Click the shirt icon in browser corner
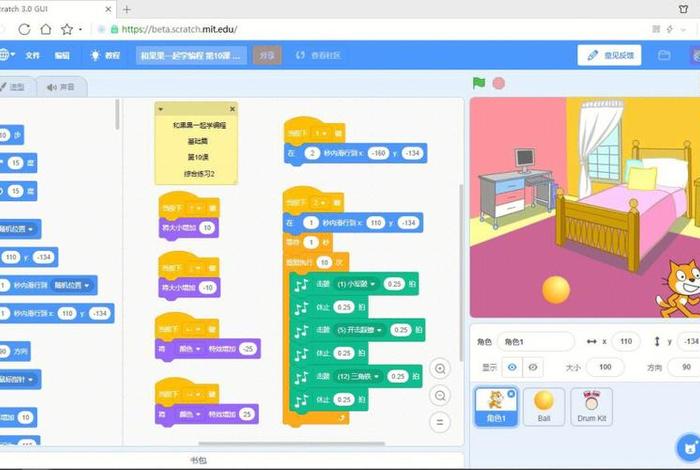This screenshot has width=700, height=470. pos(683,8)
